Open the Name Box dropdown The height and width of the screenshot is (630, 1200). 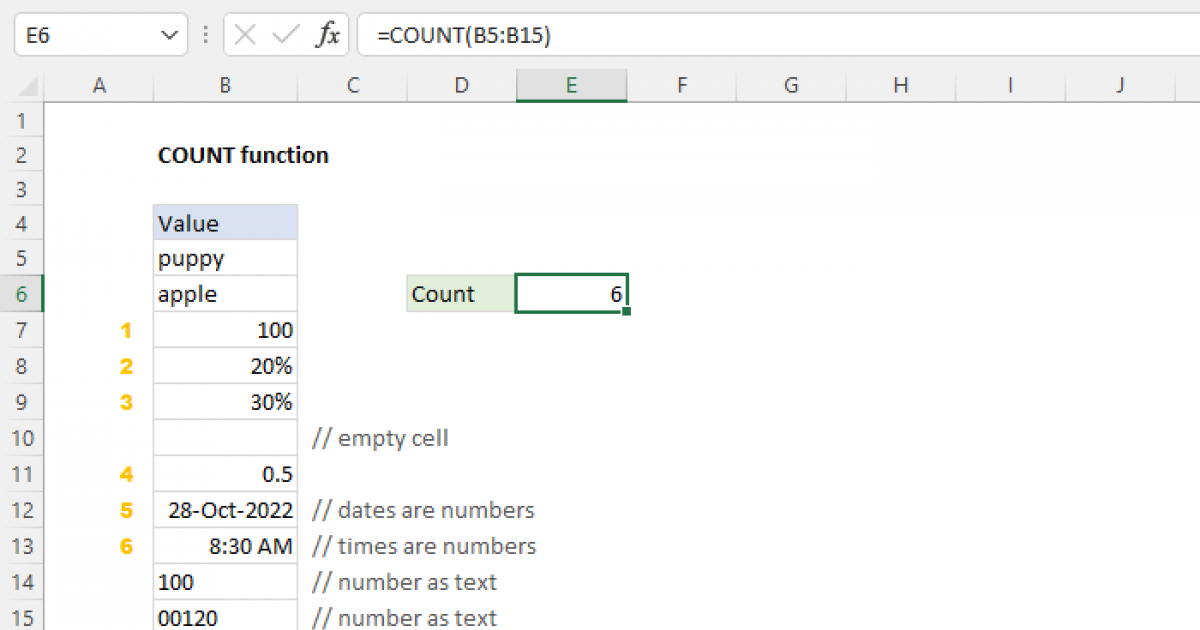pos(168,34)
